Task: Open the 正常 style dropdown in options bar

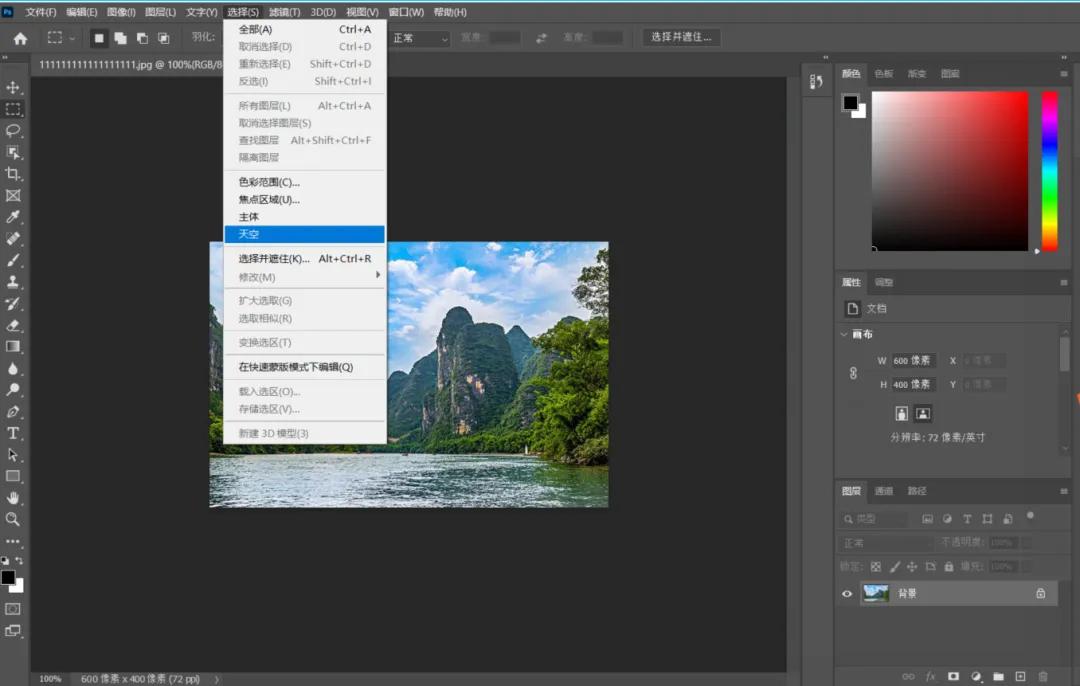Action: 419,39
